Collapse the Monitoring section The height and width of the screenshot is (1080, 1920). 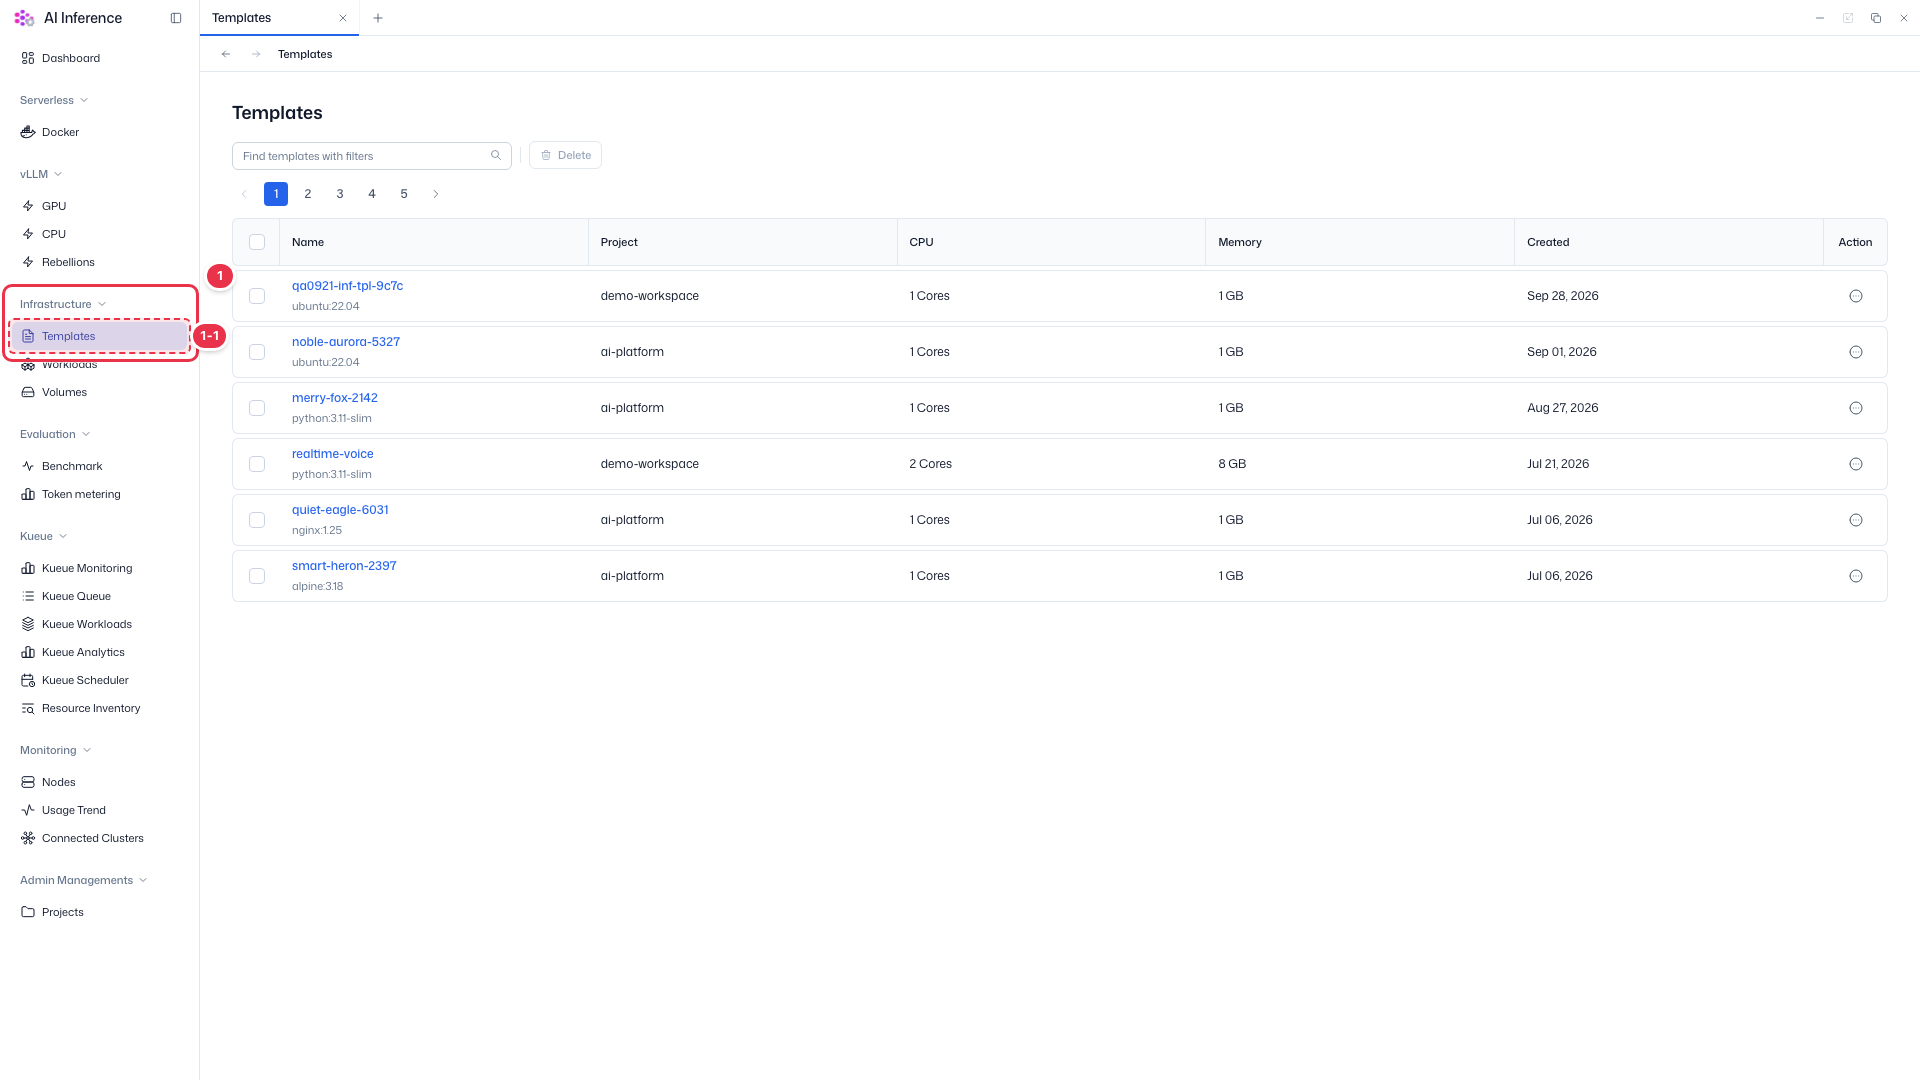point(55,750)
